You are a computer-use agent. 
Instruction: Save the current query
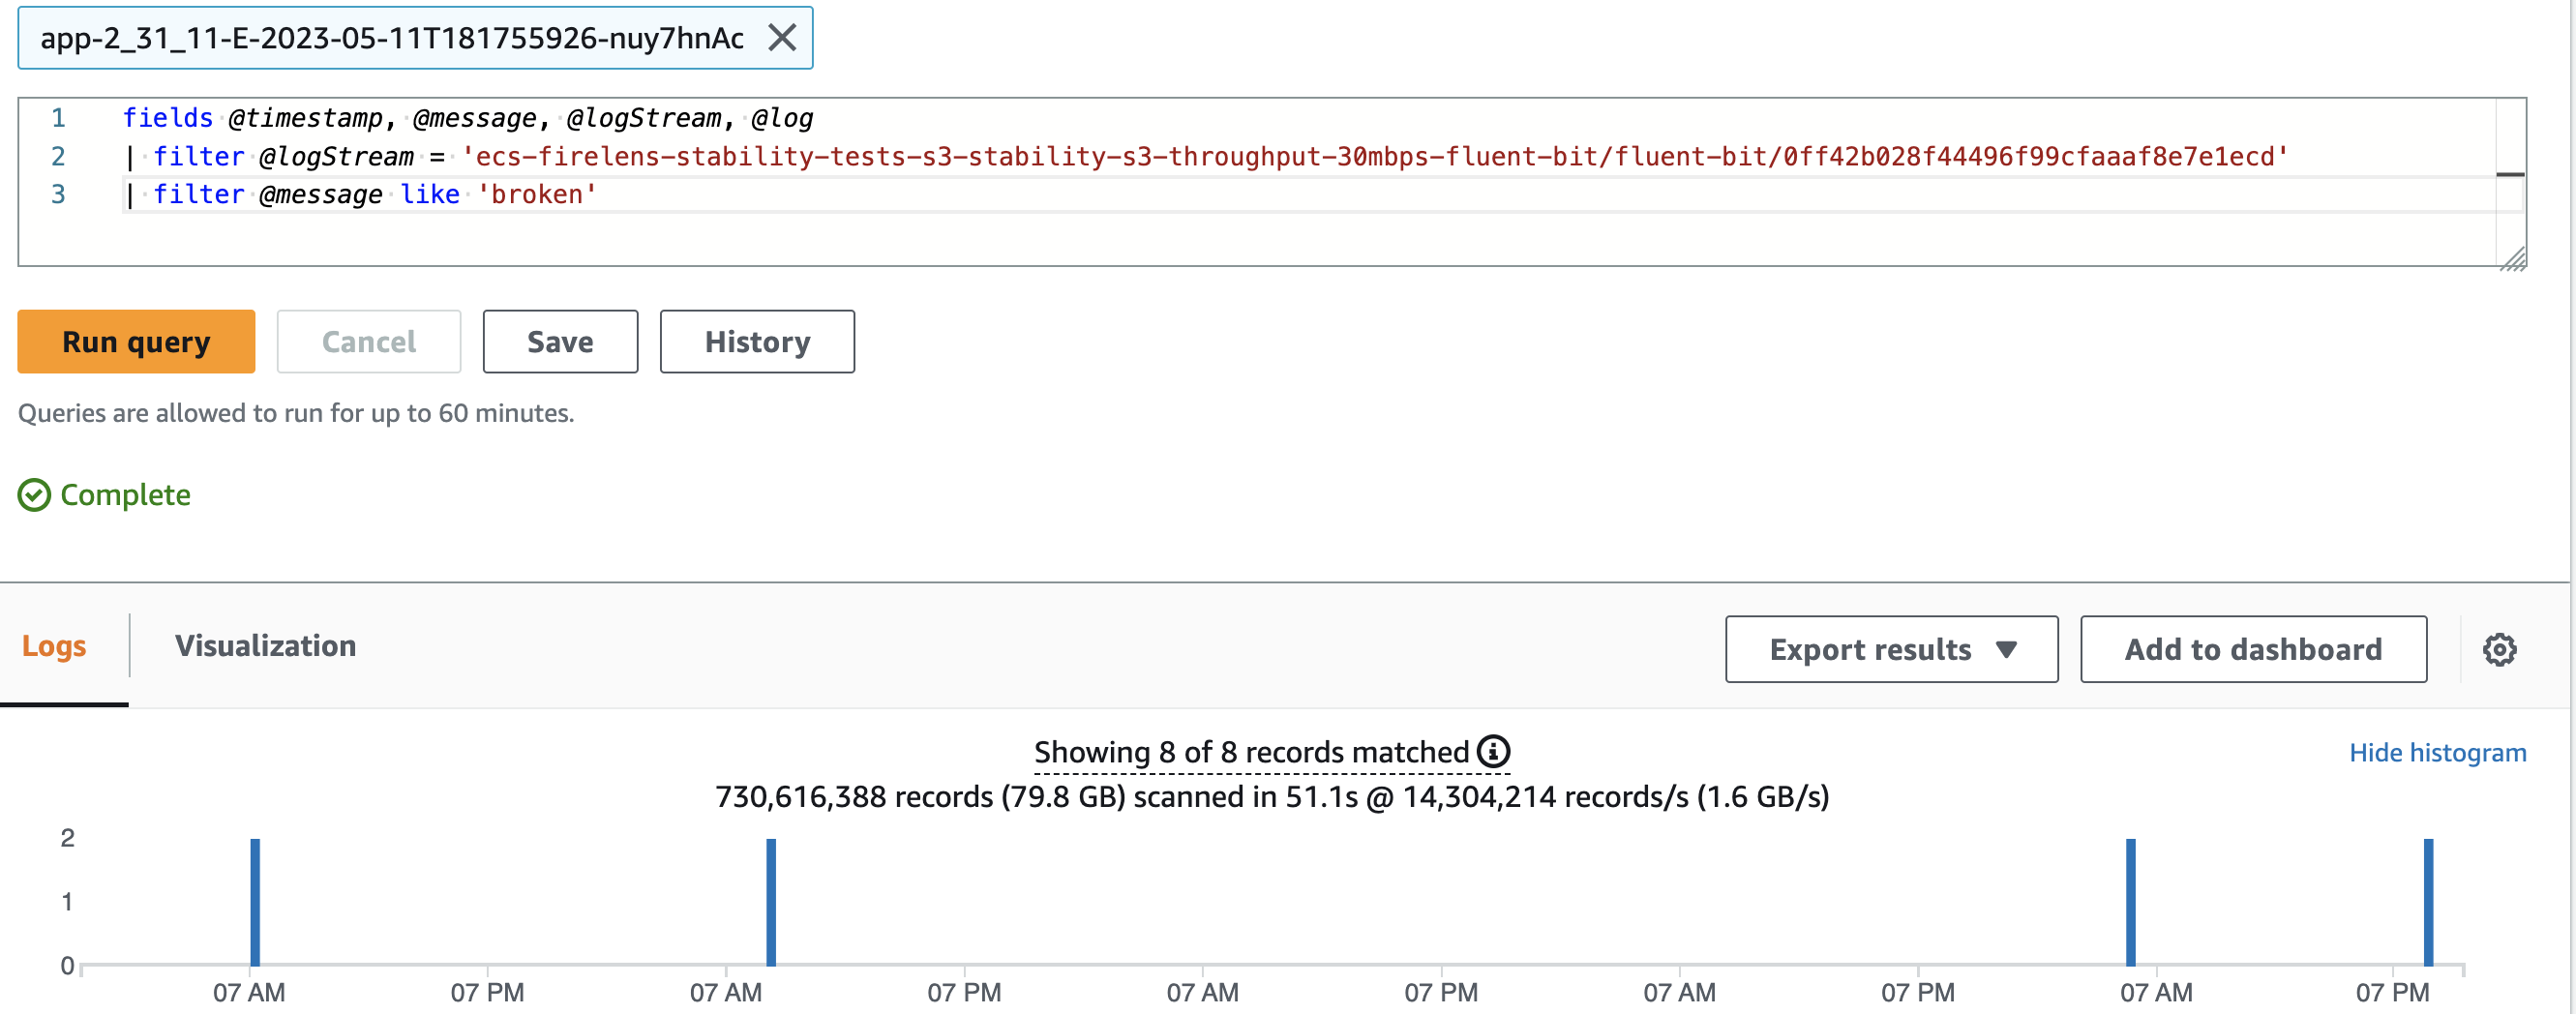pyautogui.click(x=560, y=341)
